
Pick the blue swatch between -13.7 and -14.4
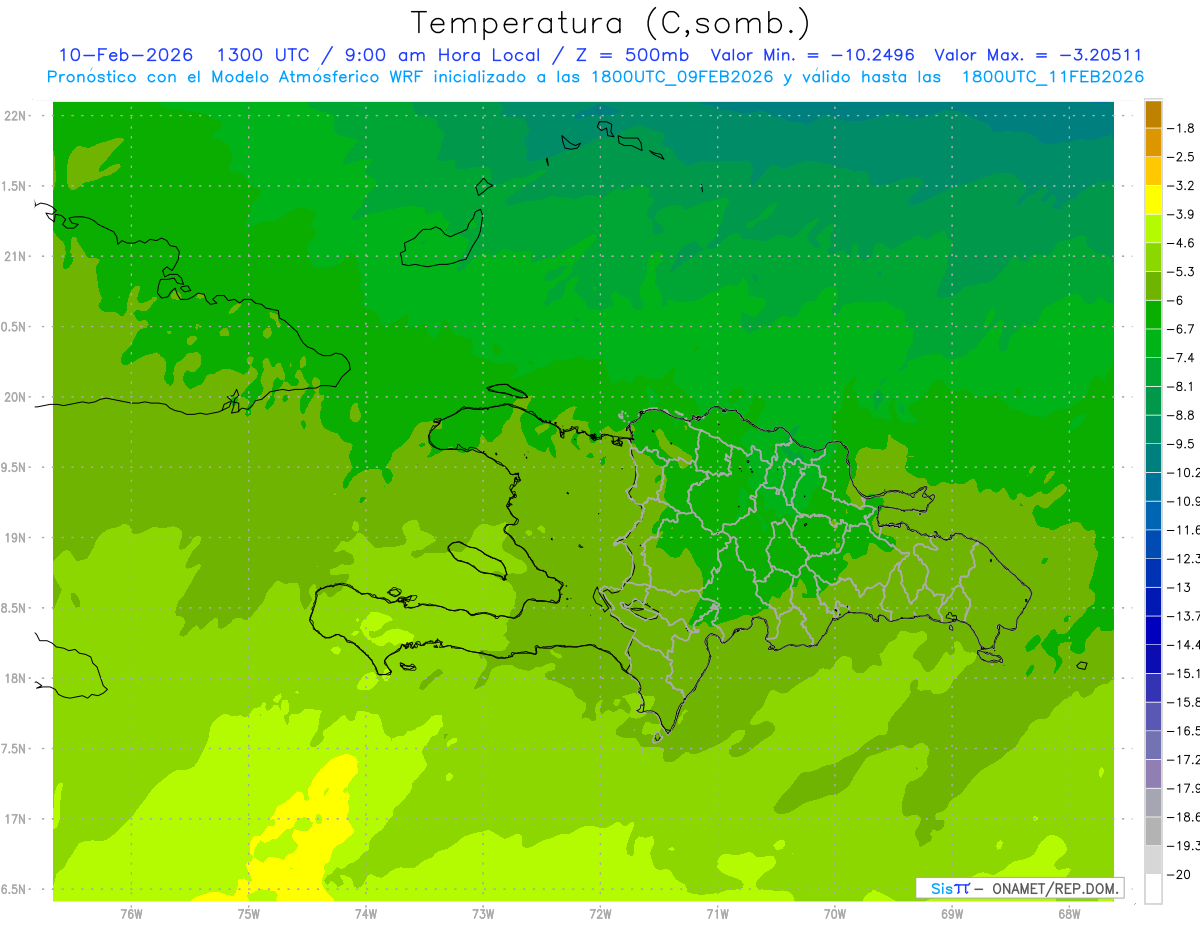[x=1153, y=630]
